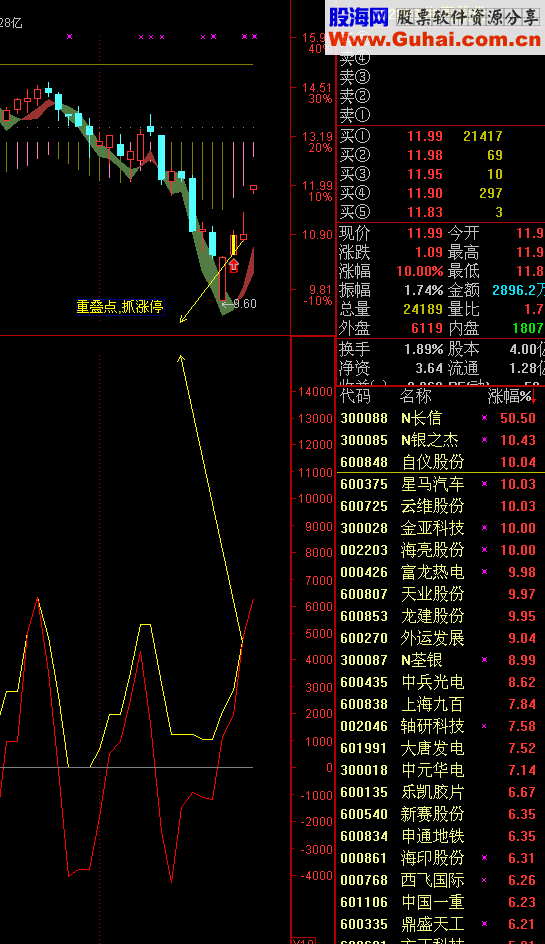Select stock row 600375 星马汽车

click(x=440, y=484)
